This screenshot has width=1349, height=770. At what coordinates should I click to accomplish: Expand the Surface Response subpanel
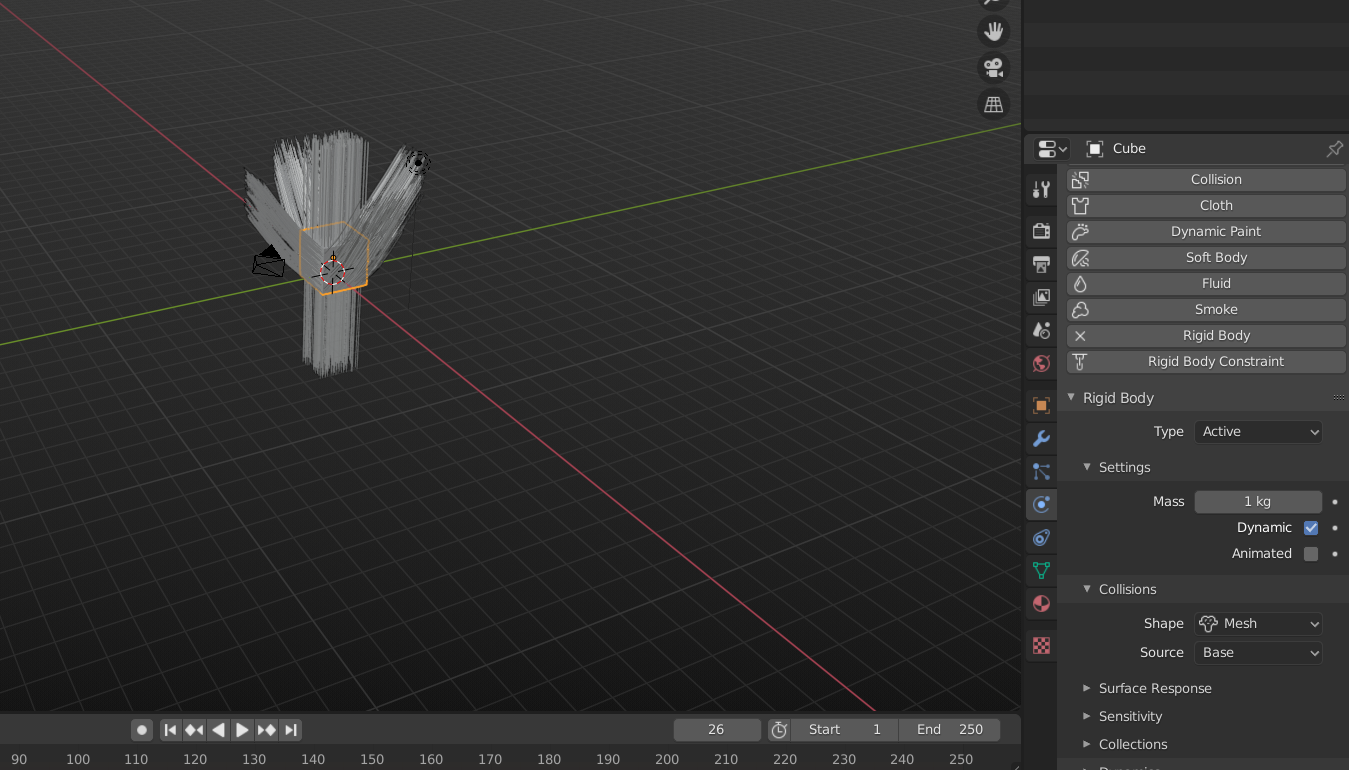tap(1087, 688)
